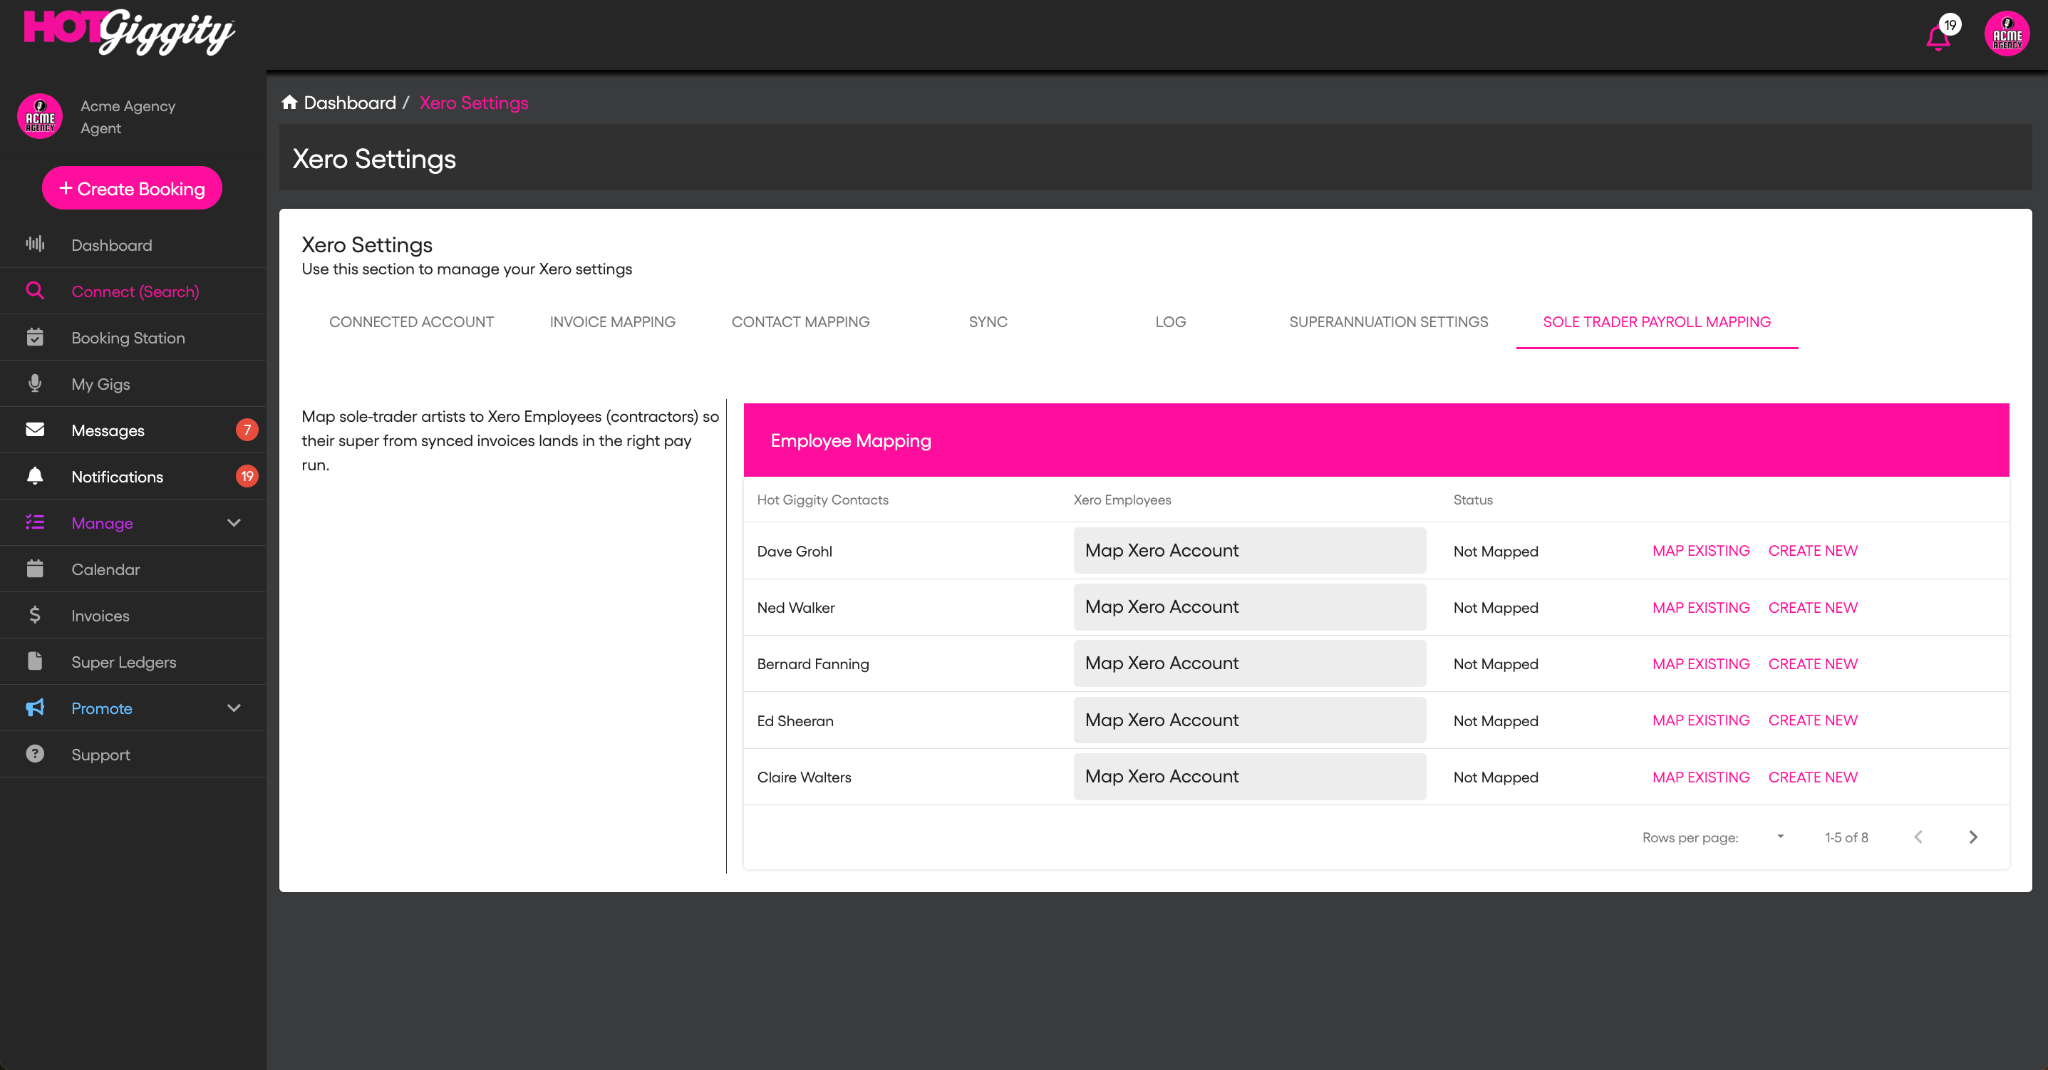2048x1070 pixels.
Task: Click the Messages envelope icon
Action: tap(35, 430)
